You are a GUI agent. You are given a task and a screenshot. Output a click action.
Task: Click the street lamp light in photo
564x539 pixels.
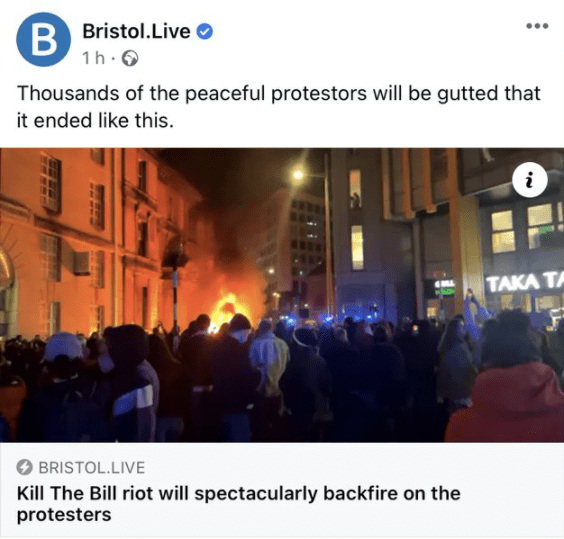(298, 175)
